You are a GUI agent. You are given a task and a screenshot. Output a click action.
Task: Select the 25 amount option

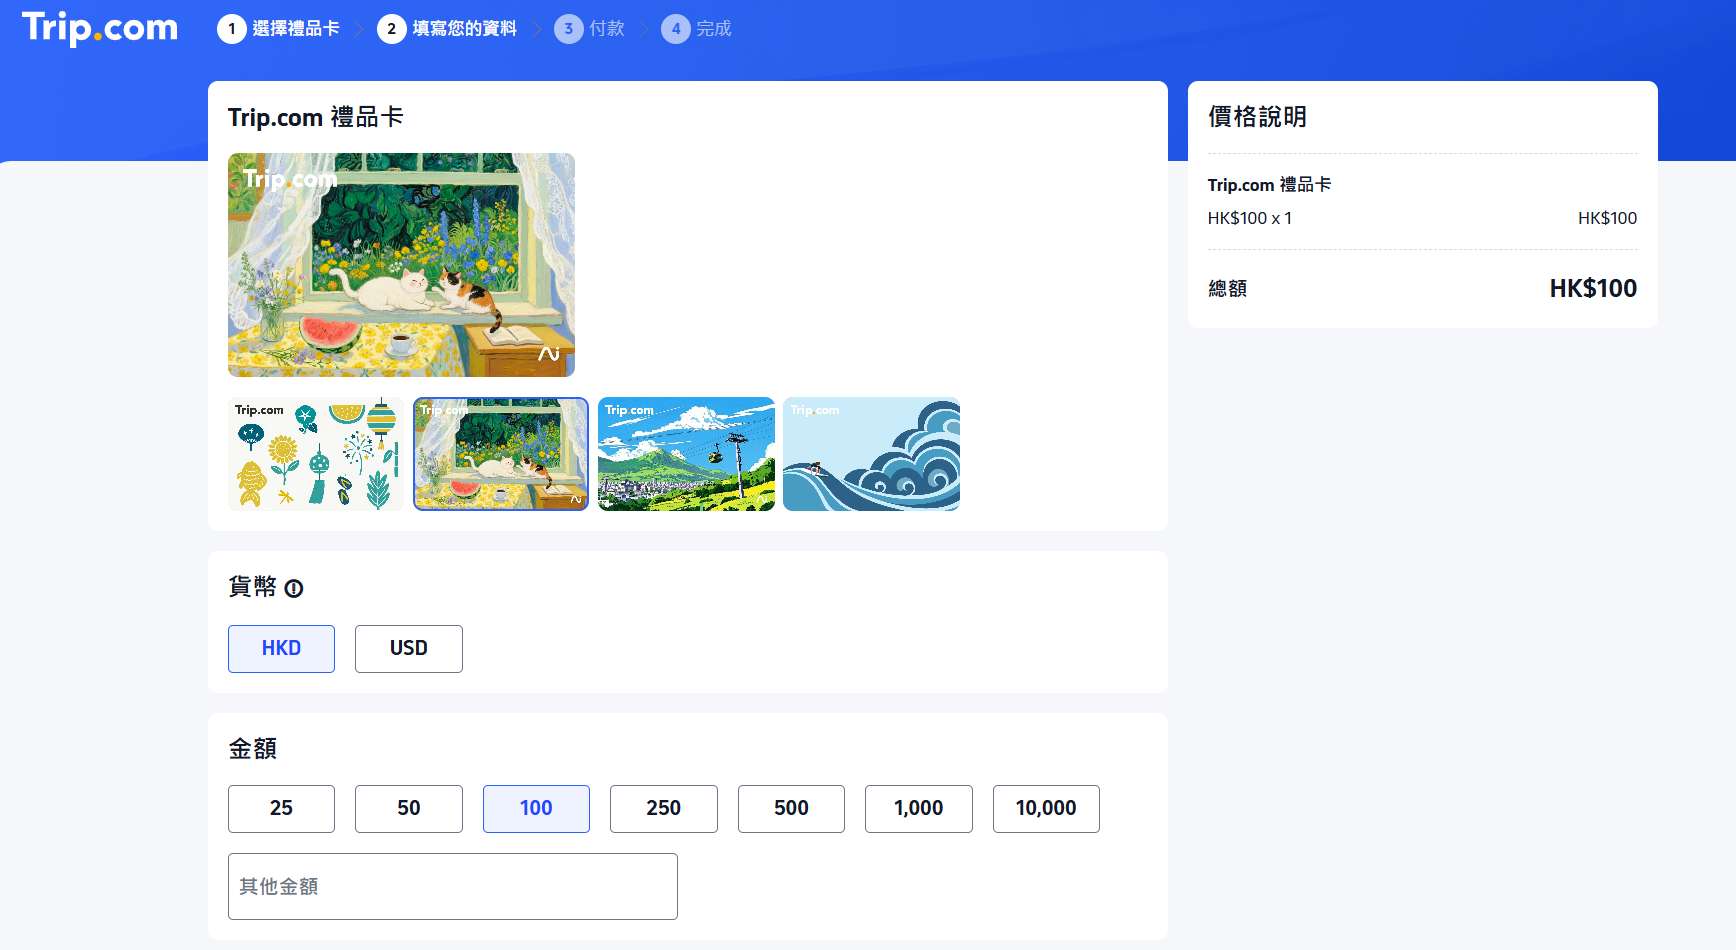pyautogui.click(x=281, y=808)
